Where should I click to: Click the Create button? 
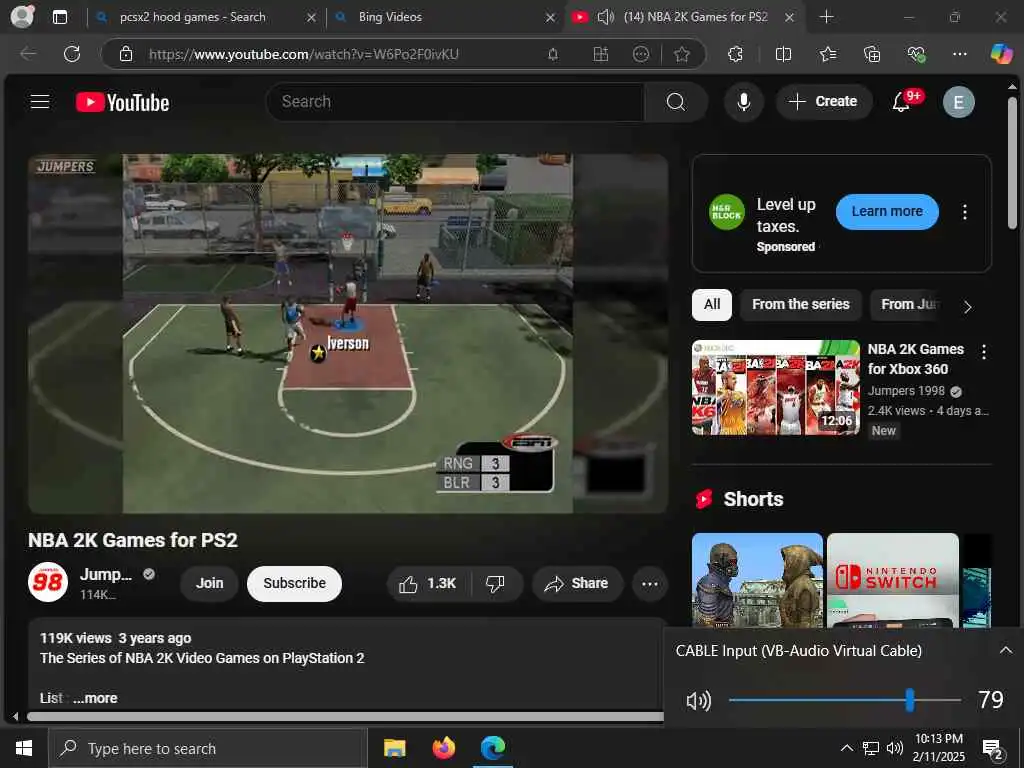pyautogui.click(x=824, y=102)
